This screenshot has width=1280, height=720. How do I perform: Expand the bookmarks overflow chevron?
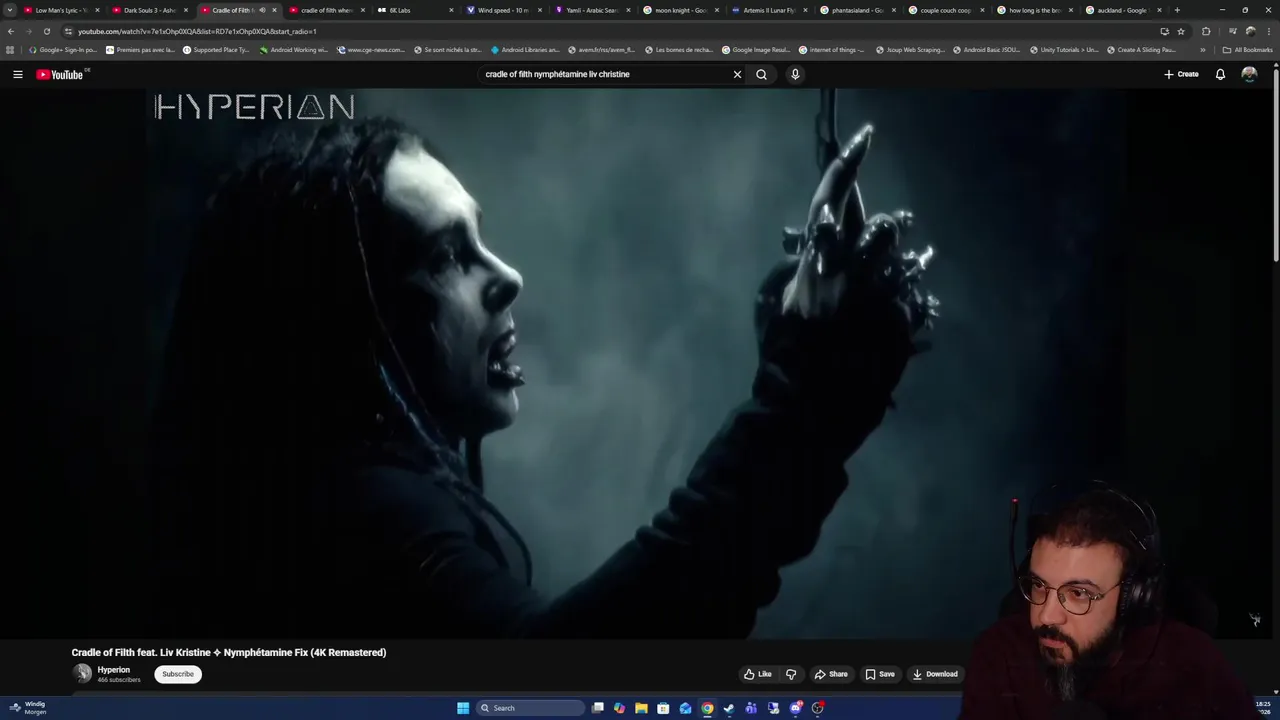tap(1203, 50)
